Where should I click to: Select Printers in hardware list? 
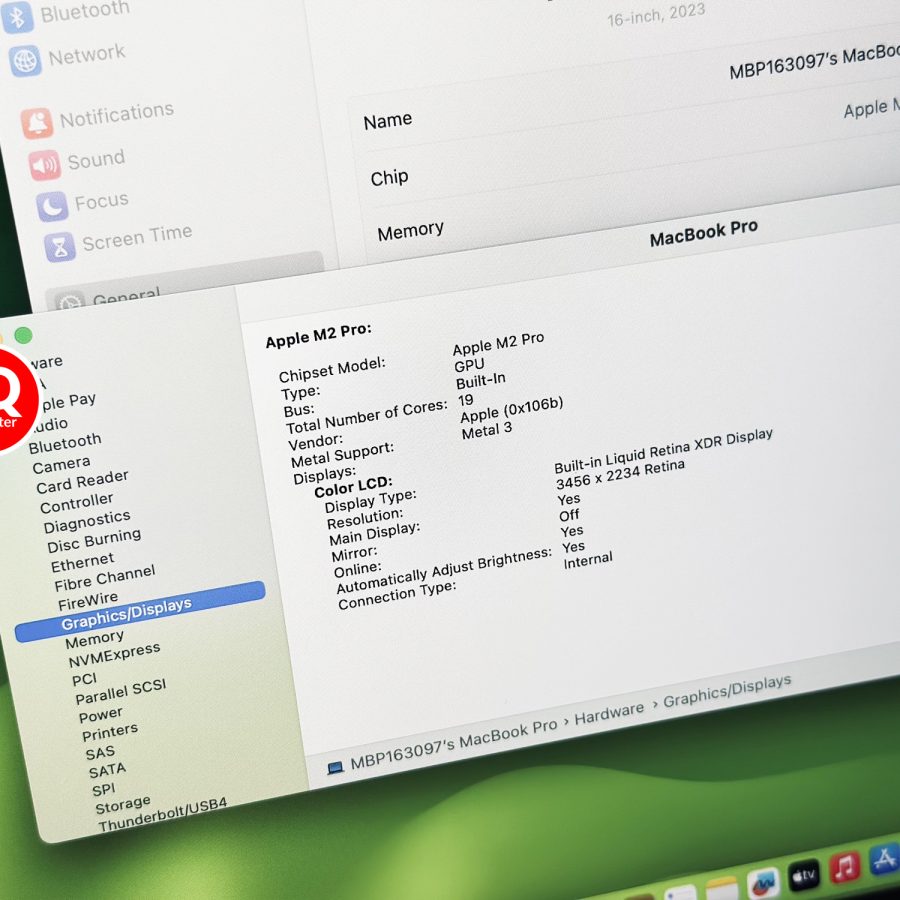coord(110,732)
